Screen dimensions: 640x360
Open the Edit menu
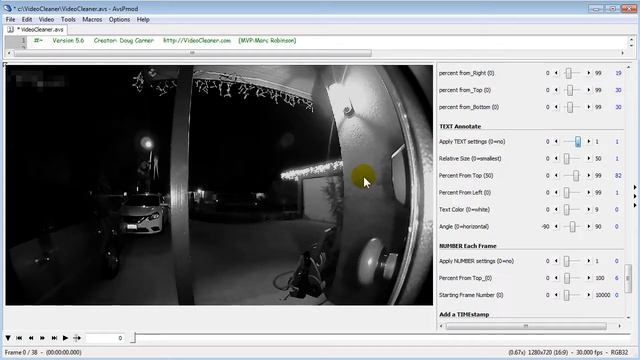point(27,19)
